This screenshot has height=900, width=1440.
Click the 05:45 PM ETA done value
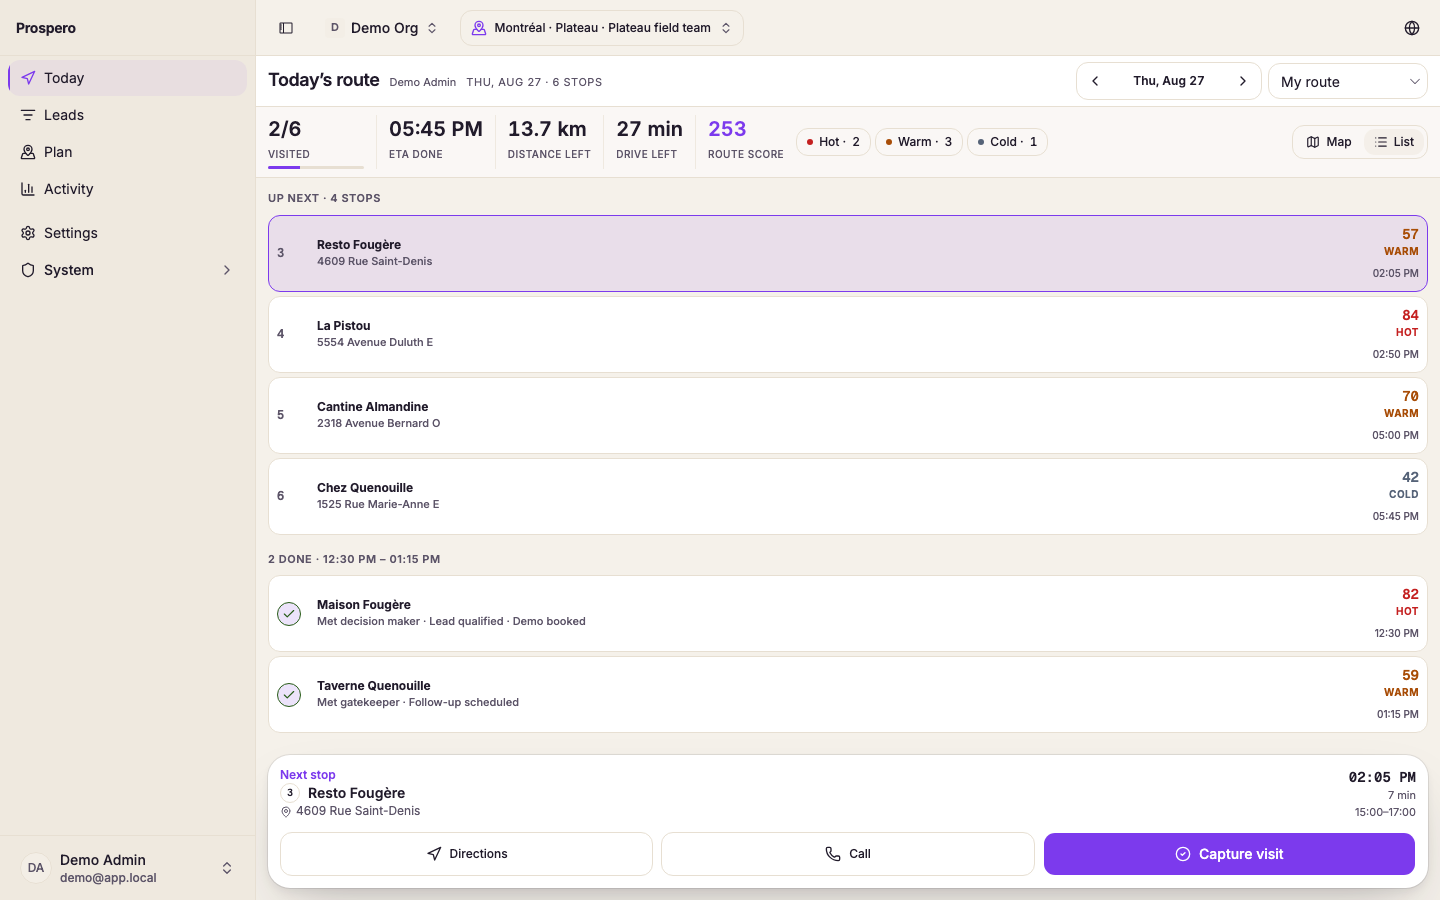[436, 129]
